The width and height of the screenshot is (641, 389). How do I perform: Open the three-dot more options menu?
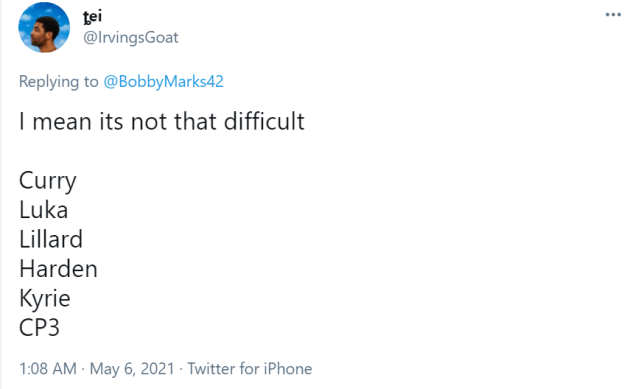[613, 15]
